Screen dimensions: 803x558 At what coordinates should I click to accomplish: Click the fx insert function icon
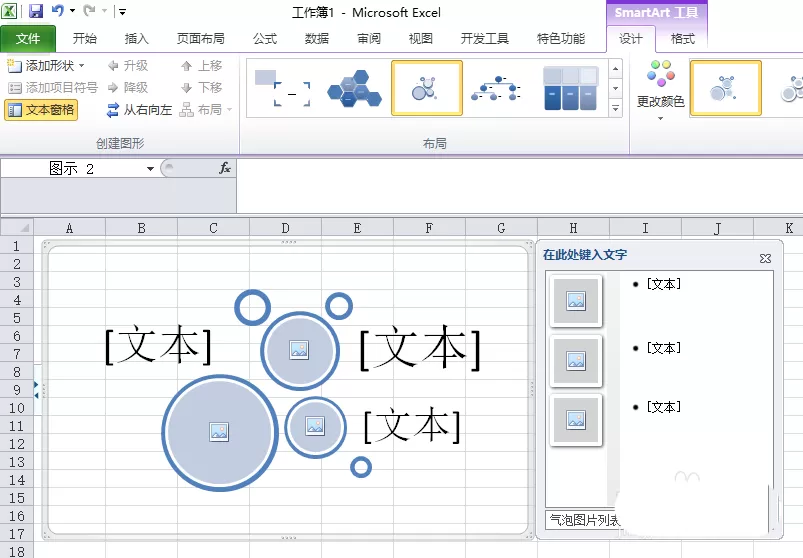pos(225,168)
